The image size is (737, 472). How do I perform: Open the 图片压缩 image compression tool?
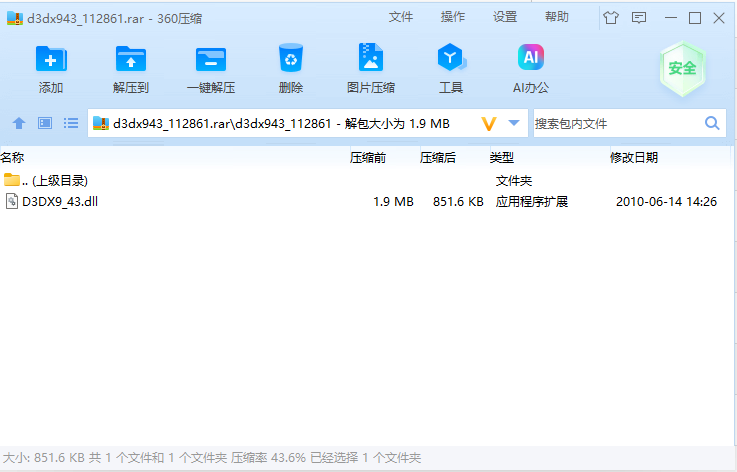tap(371, 57)
